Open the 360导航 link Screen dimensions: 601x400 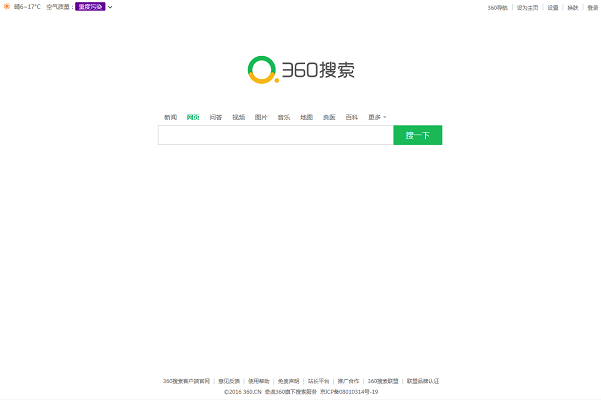point(498,8)
